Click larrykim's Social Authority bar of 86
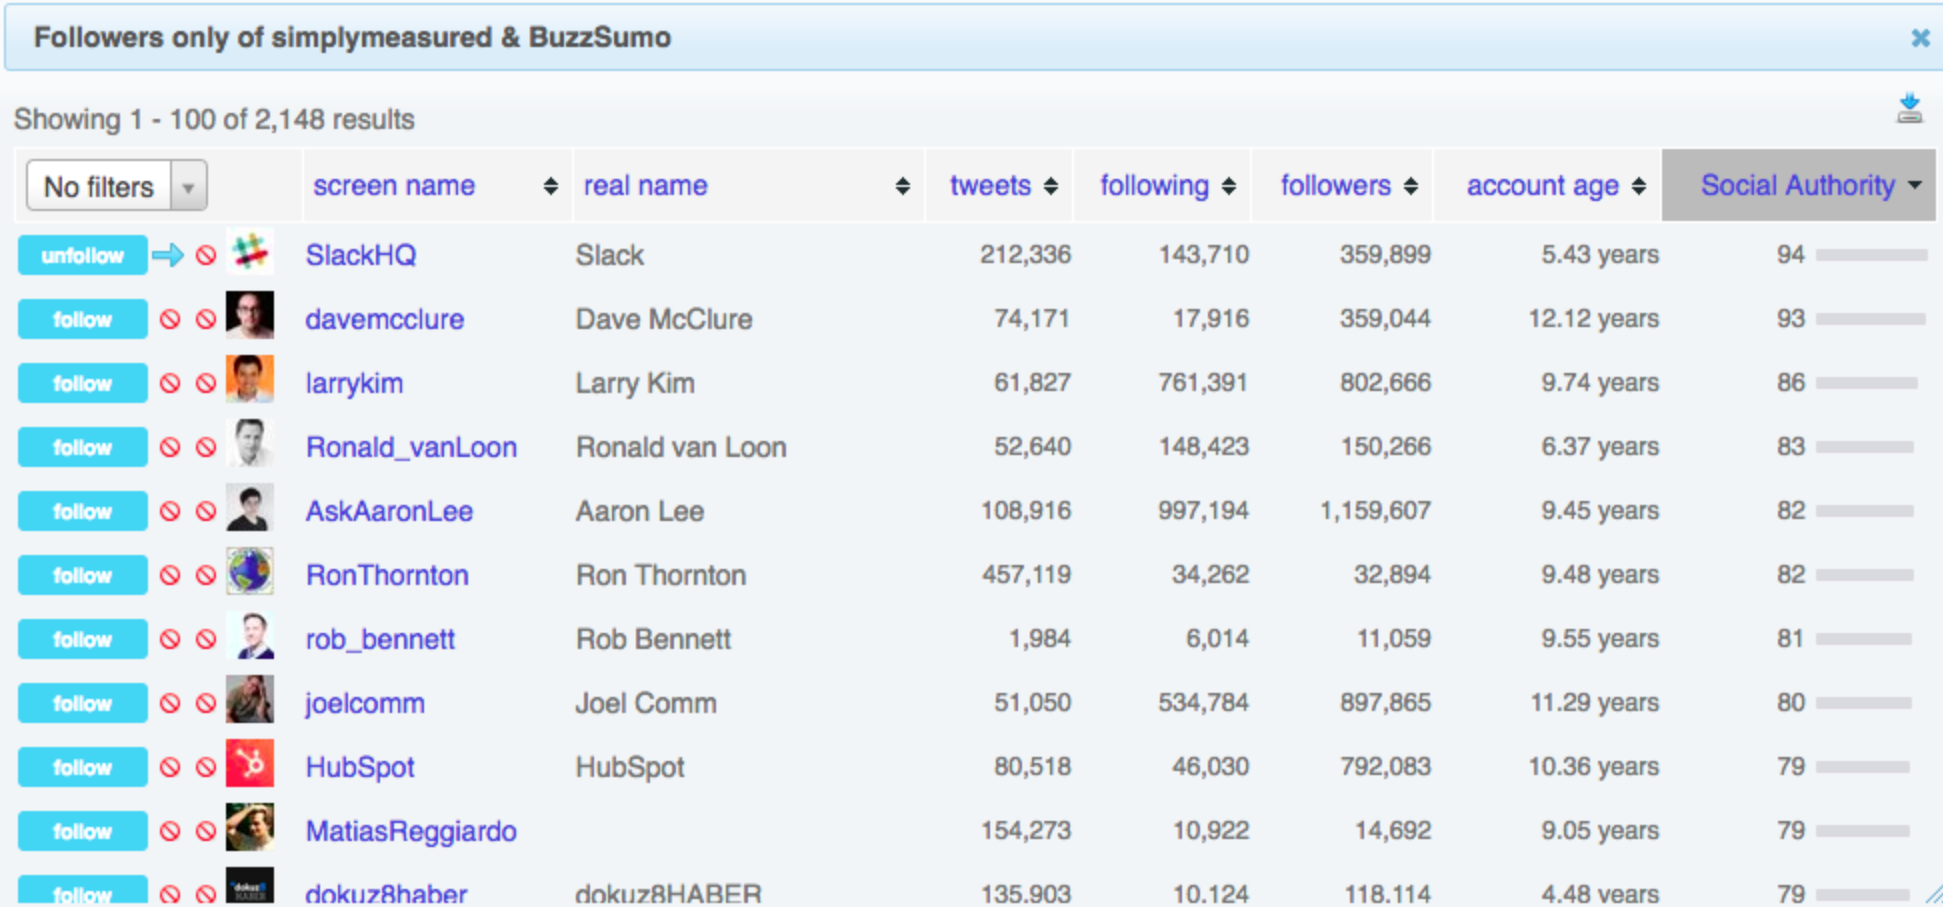Image resolution: width=1943 pixels, height=907 pixels. point(1867,383)
